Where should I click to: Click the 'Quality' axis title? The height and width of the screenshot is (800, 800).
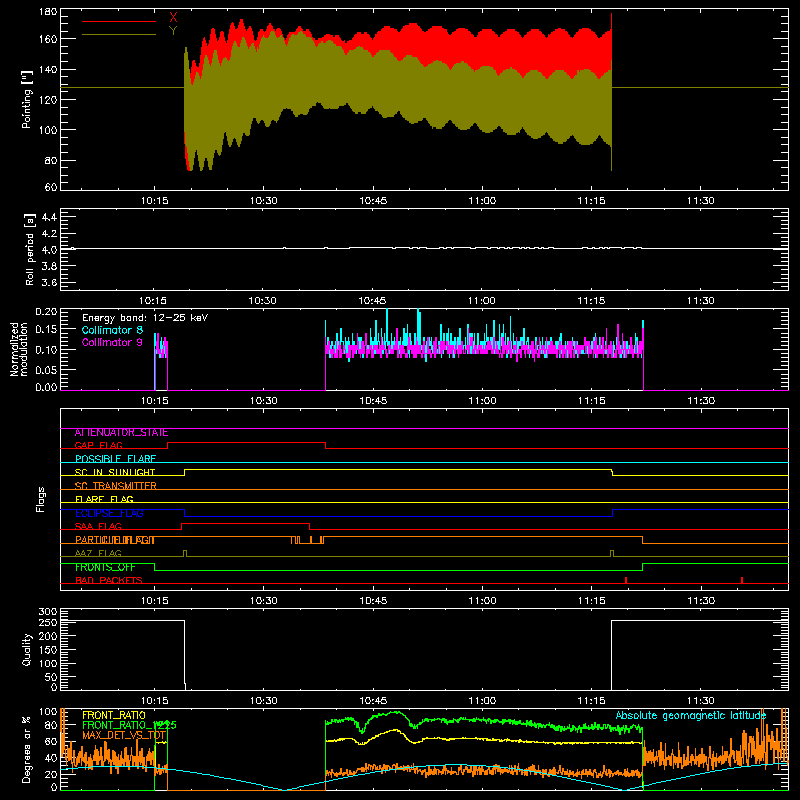point(27,649)
